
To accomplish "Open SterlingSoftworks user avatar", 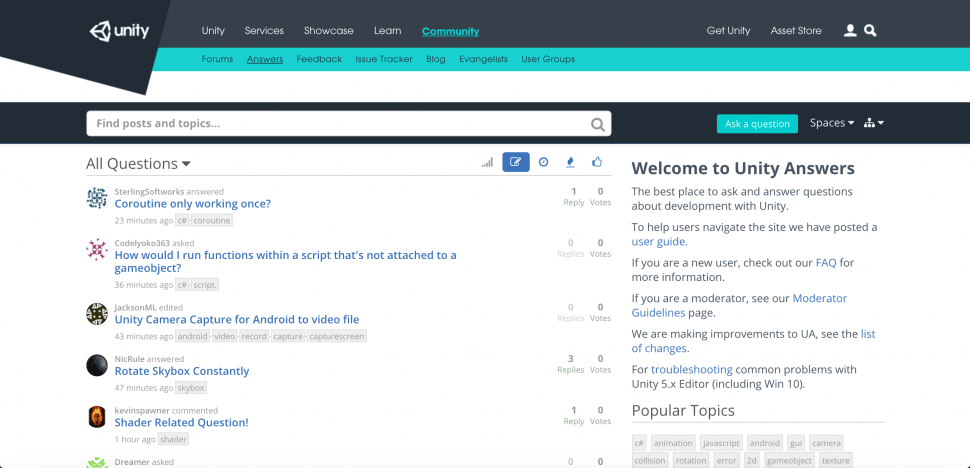I will [x=97, y=198].
